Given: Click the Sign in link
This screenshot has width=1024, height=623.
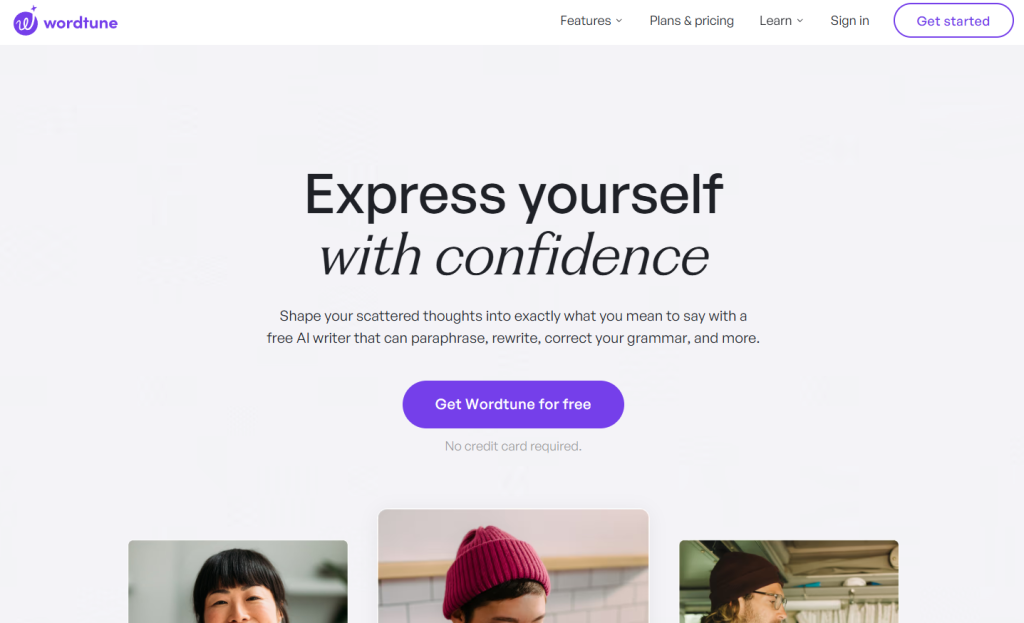Looking at the screenshot, I should pos(850,21).
